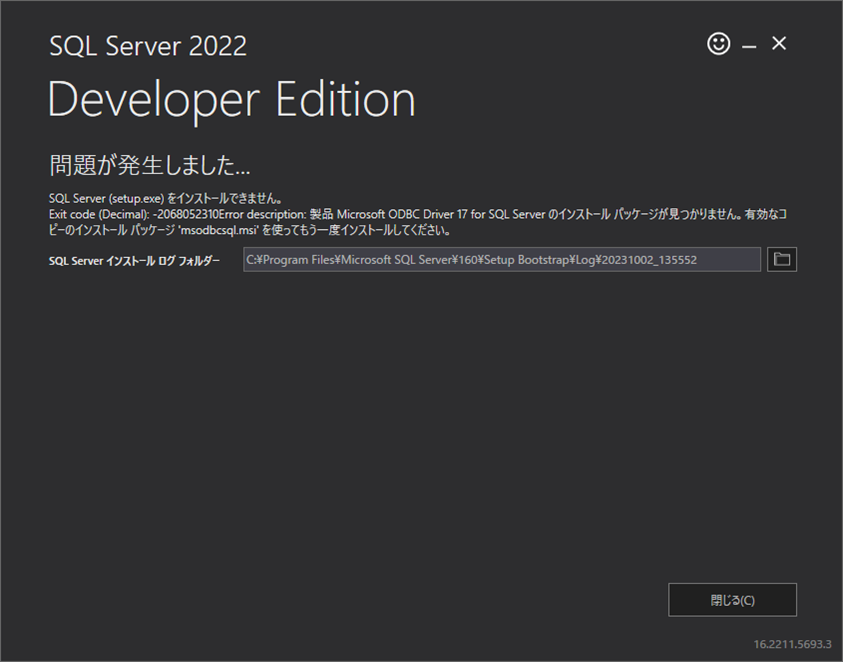
Task: Minimize the SQL Server setup window
Action: point(748,44)
